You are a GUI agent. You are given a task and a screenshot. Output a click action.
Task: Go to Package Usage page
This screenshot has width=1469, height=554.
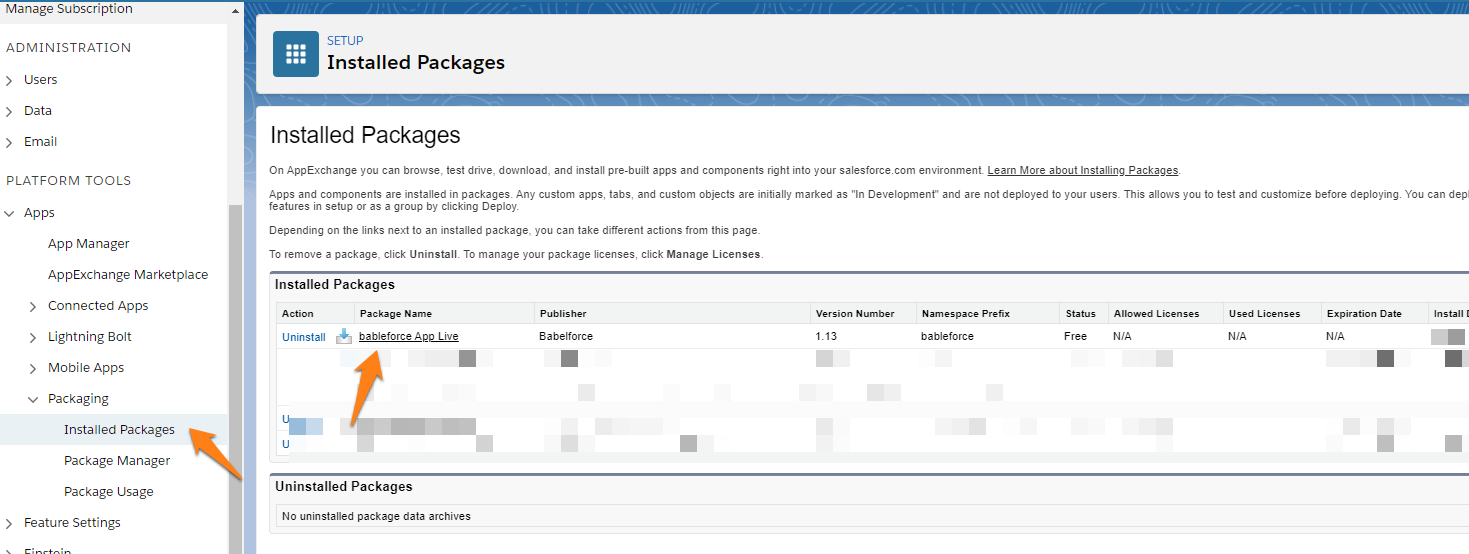click(x=108, y=492)
